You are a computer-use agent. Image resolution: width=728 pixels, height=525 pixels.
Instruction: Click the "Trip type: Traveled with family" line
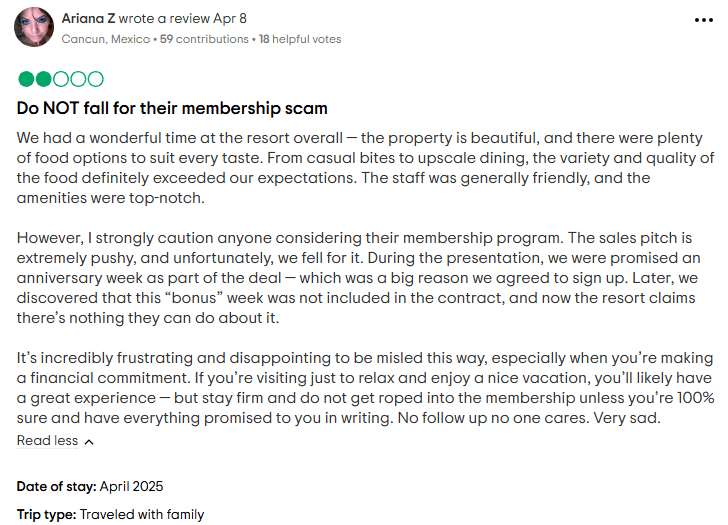(110, 514)
